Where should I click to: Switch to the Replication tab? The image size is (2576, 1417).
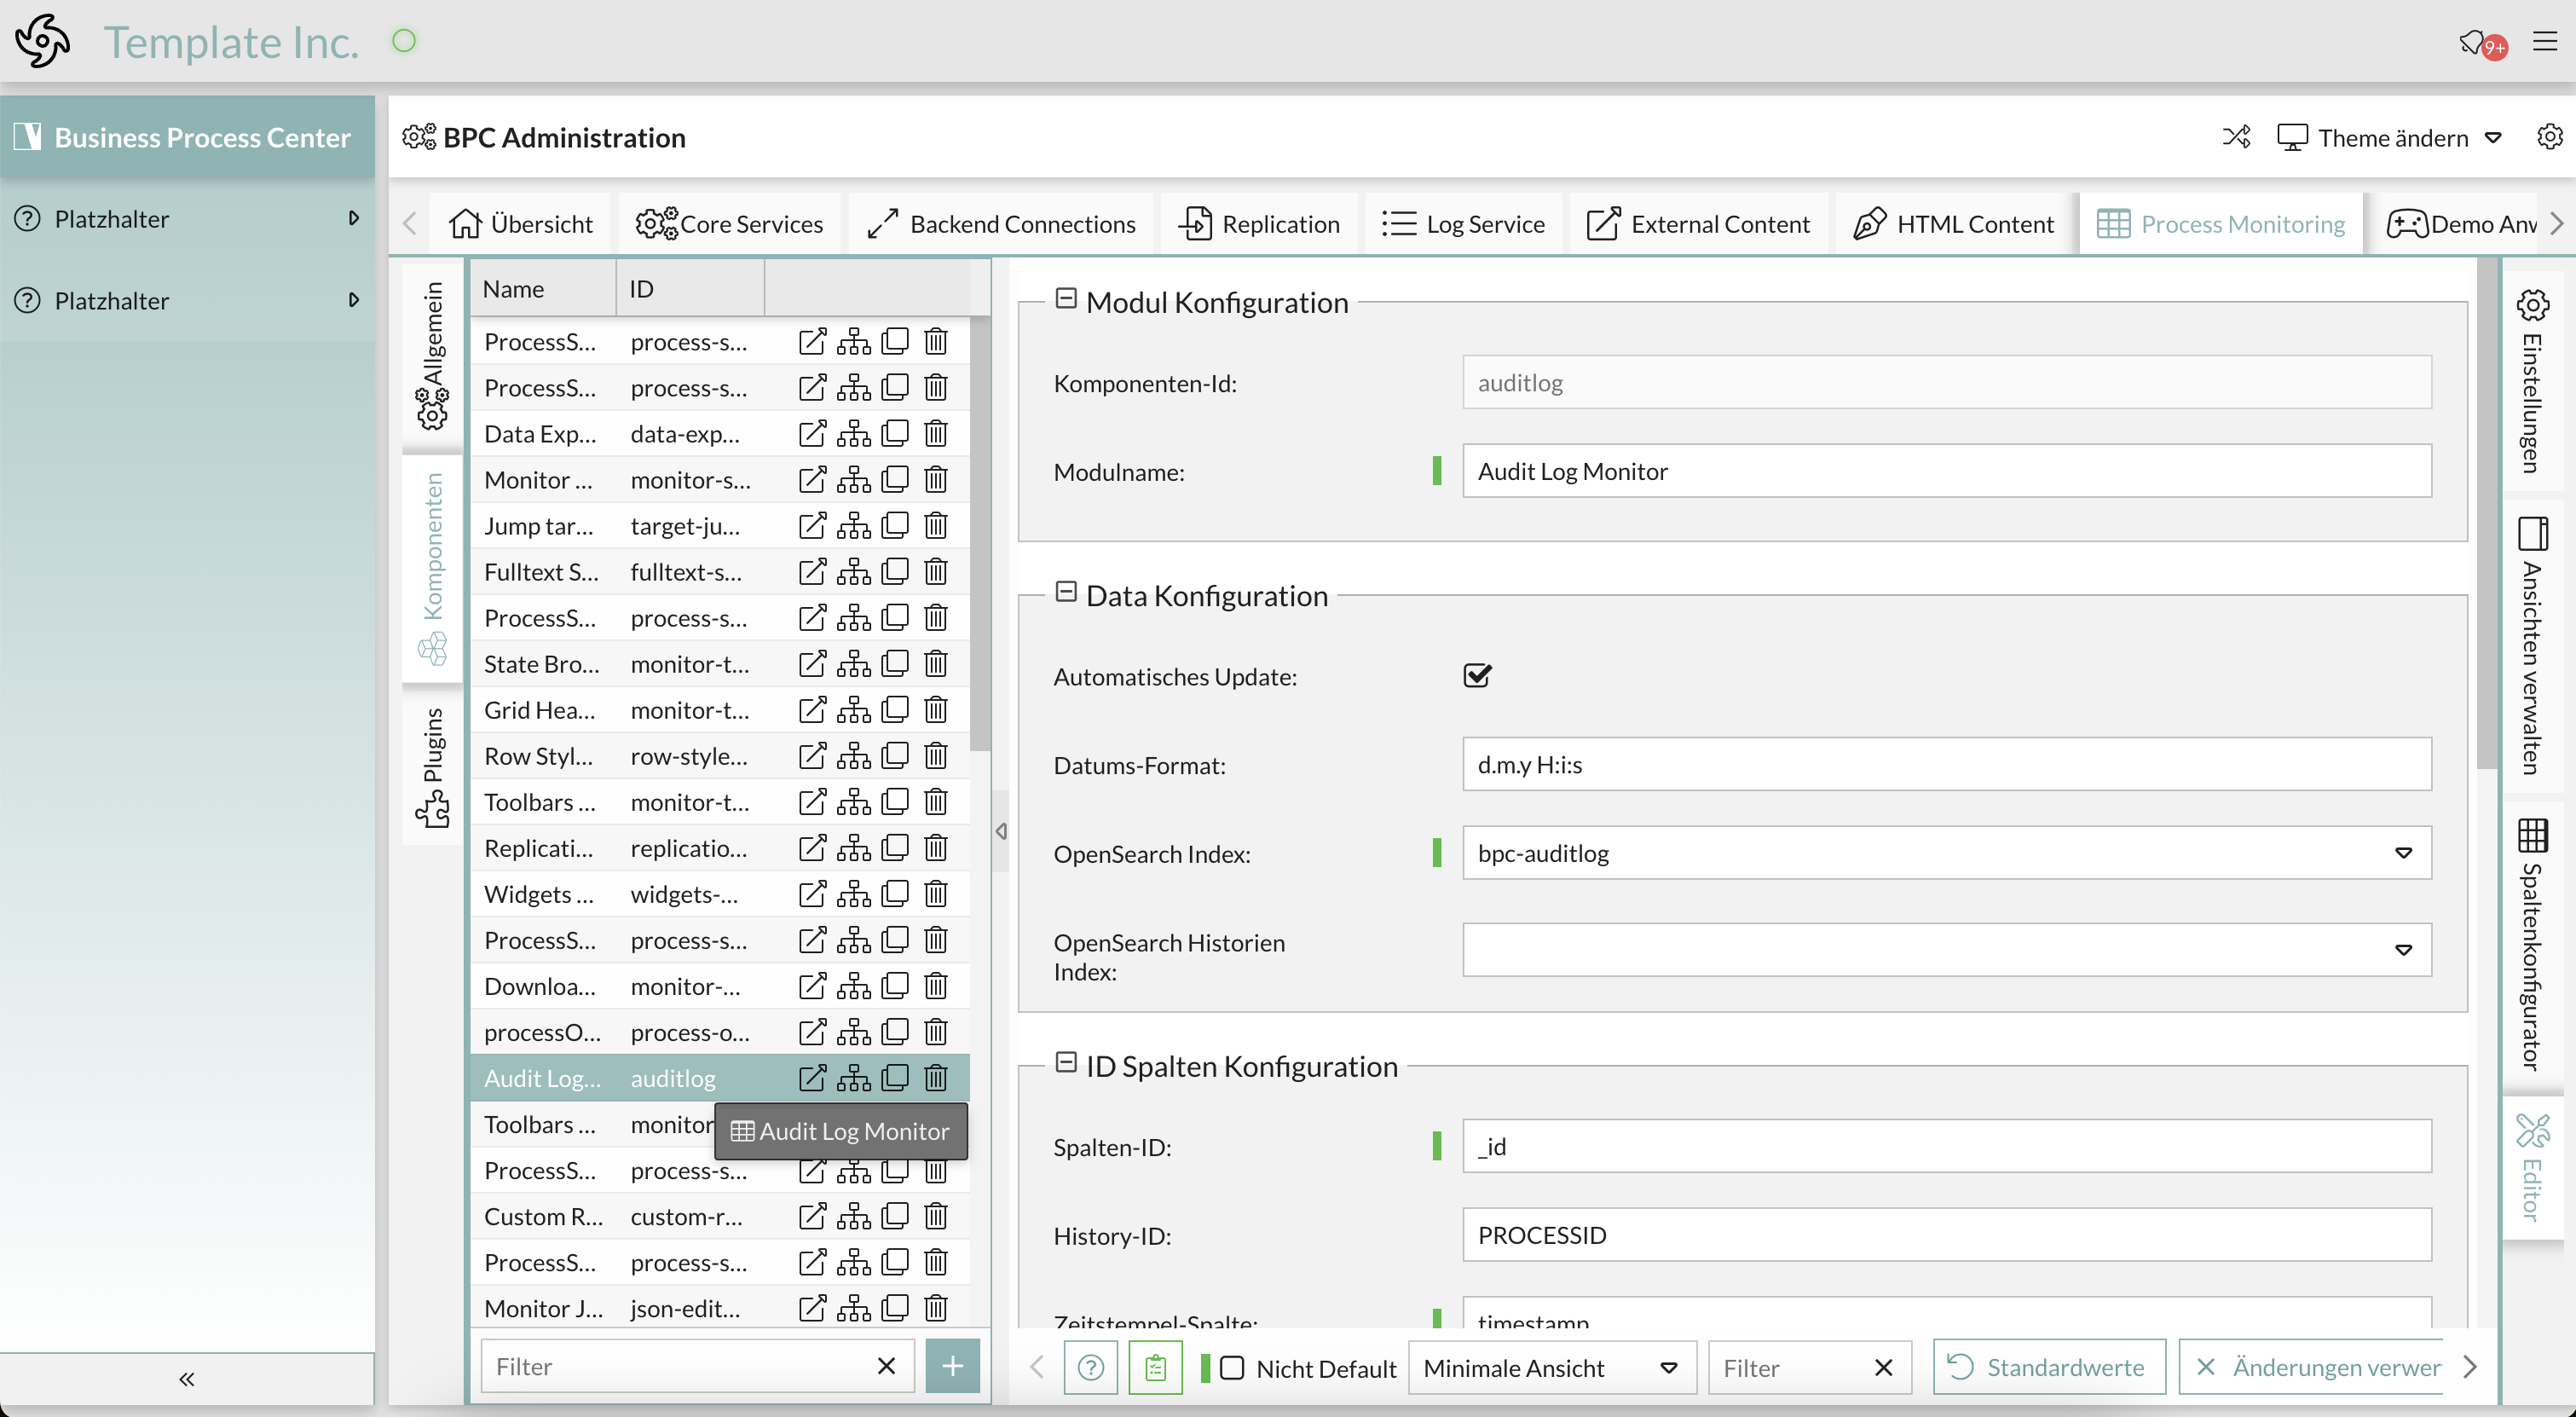(x=1259, y=223)
